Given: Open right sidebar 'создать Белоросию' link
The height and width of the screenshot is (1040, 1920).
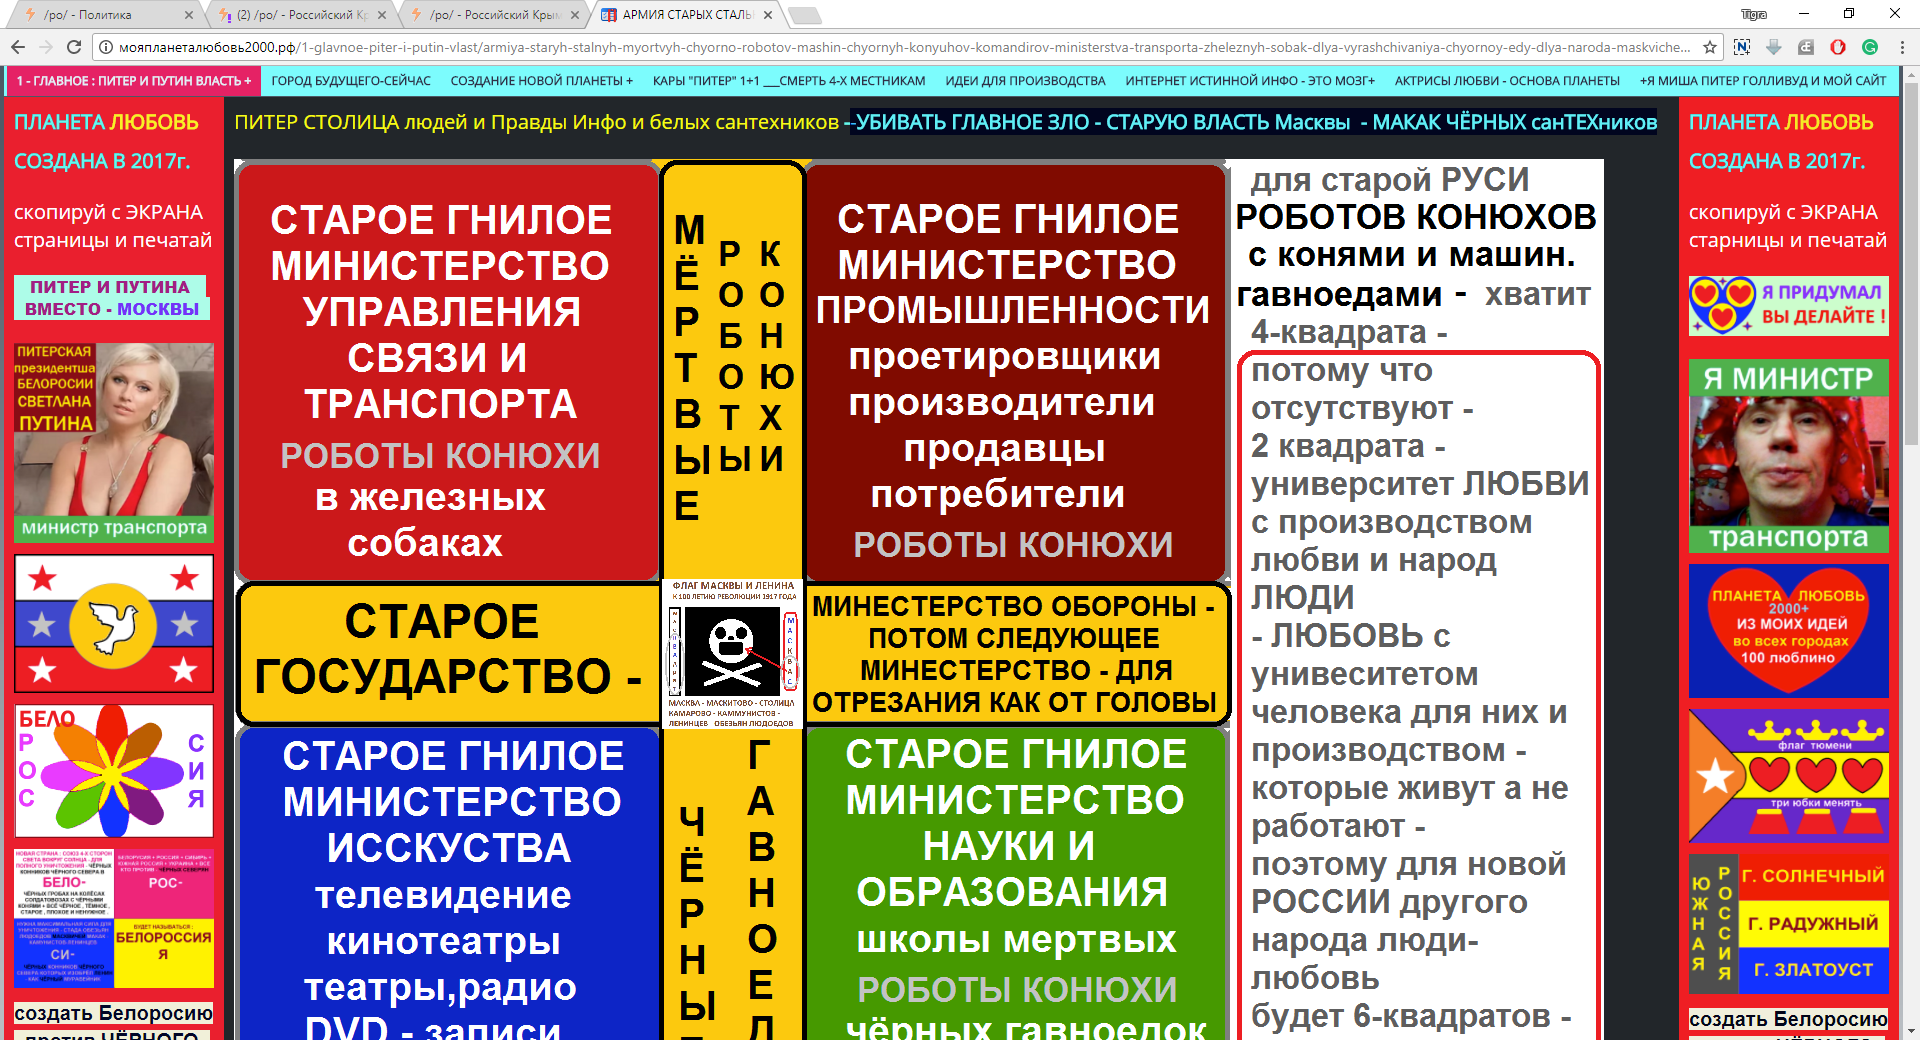Looking at the screenshot, I should (1788, 1019).
